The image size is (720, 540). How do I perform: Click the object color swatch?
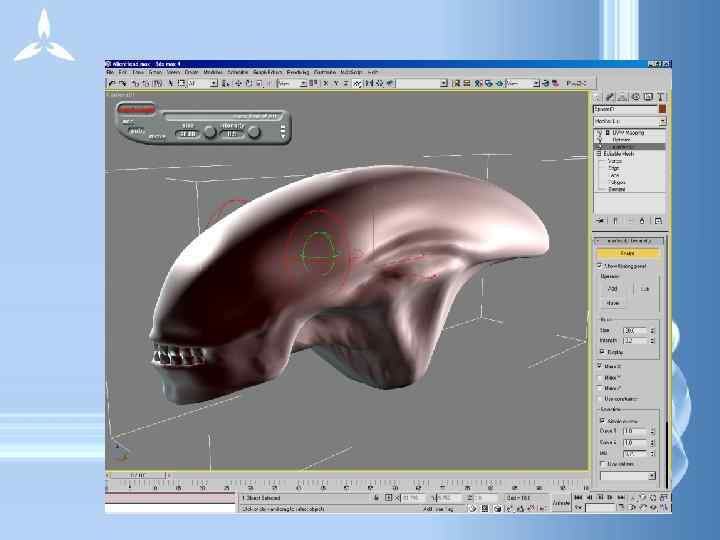(x=662, y=109)
